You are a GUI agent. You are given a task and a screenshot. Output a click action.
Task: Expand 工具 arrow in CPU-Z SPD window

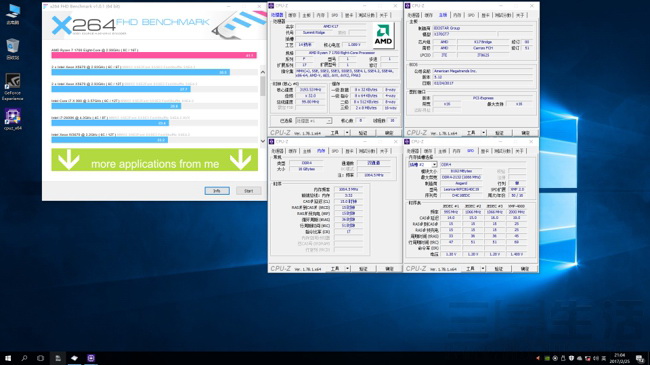click(483, 269)
